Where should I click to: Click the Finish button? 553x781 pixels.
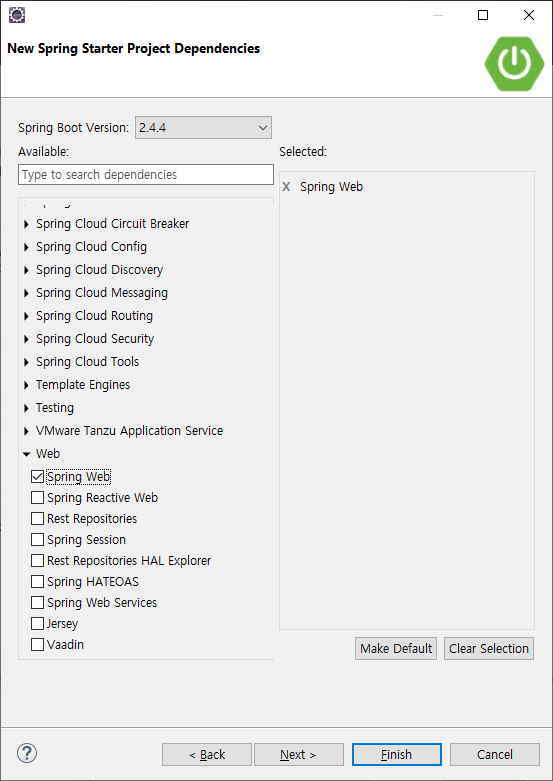pyautogui.click(x=397, y=755)
